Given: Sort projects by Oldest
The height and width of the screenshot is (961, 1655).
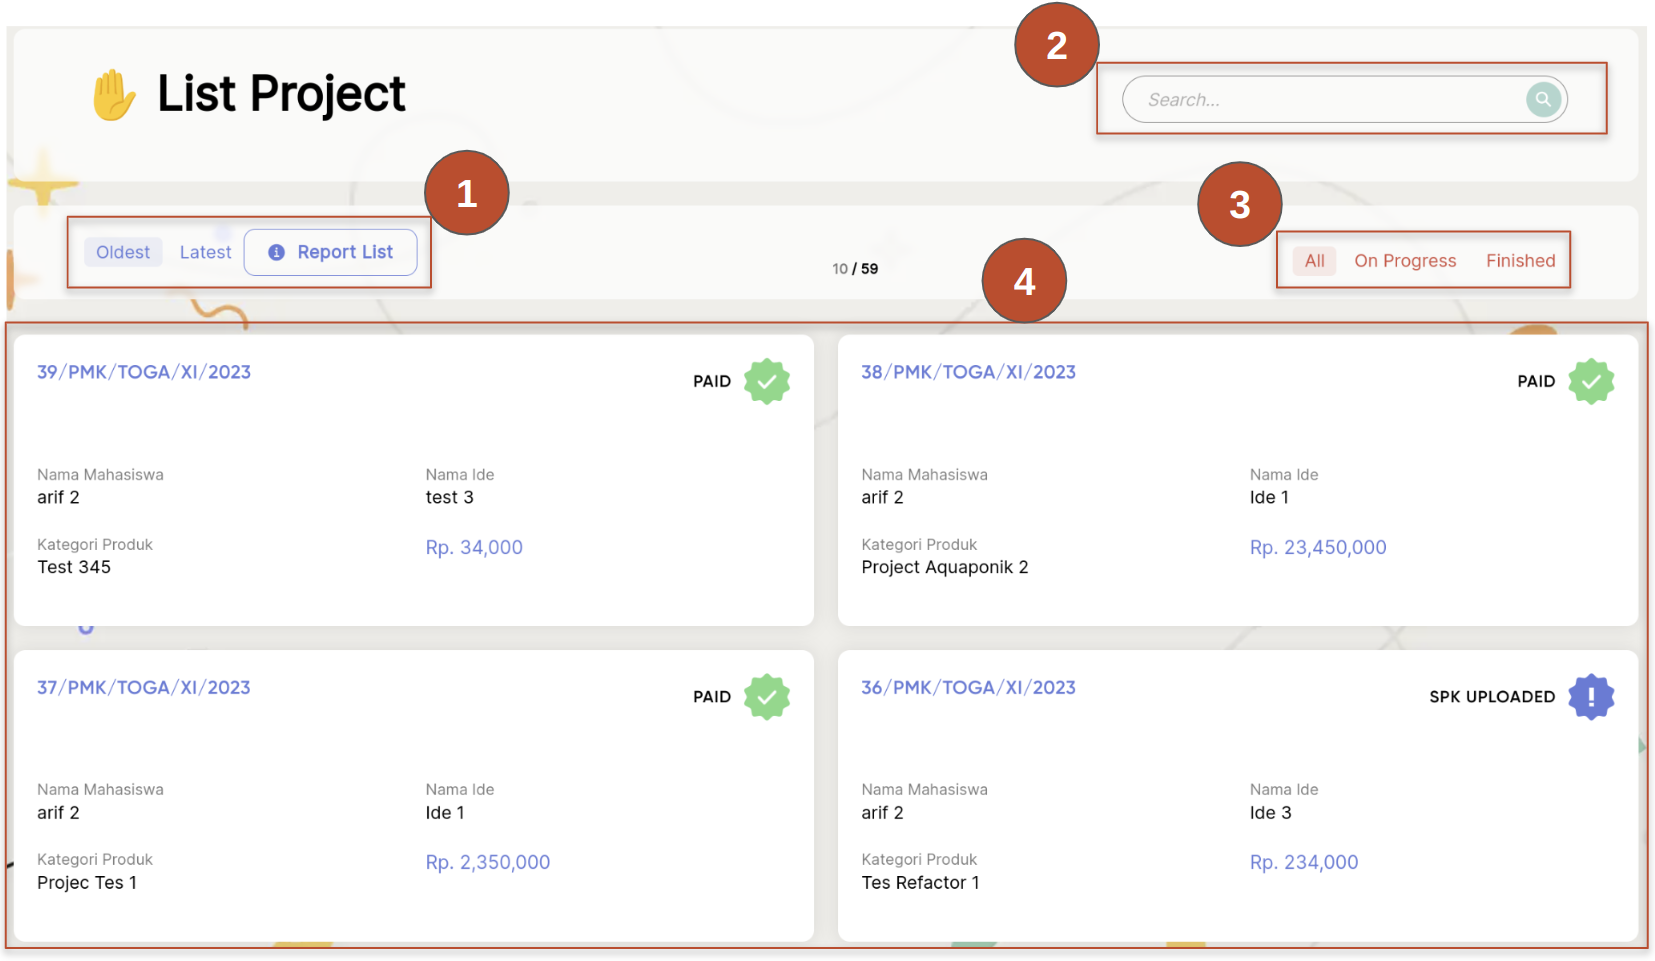Looking at the screenshot, I should coord(123,253).
